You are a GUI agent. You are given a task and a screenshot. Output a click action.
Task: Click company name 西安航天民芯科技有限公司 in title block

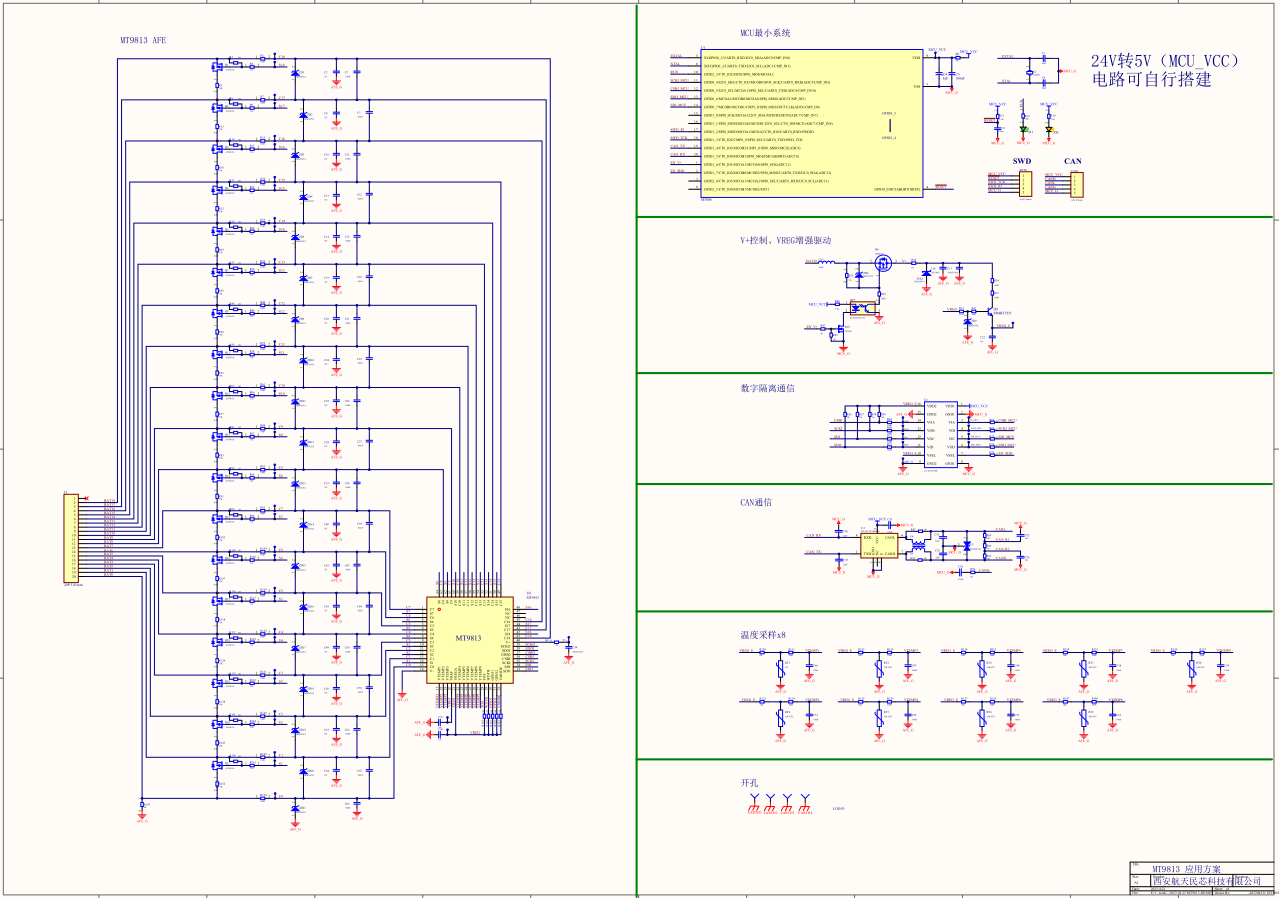[x=1206, y=881]
